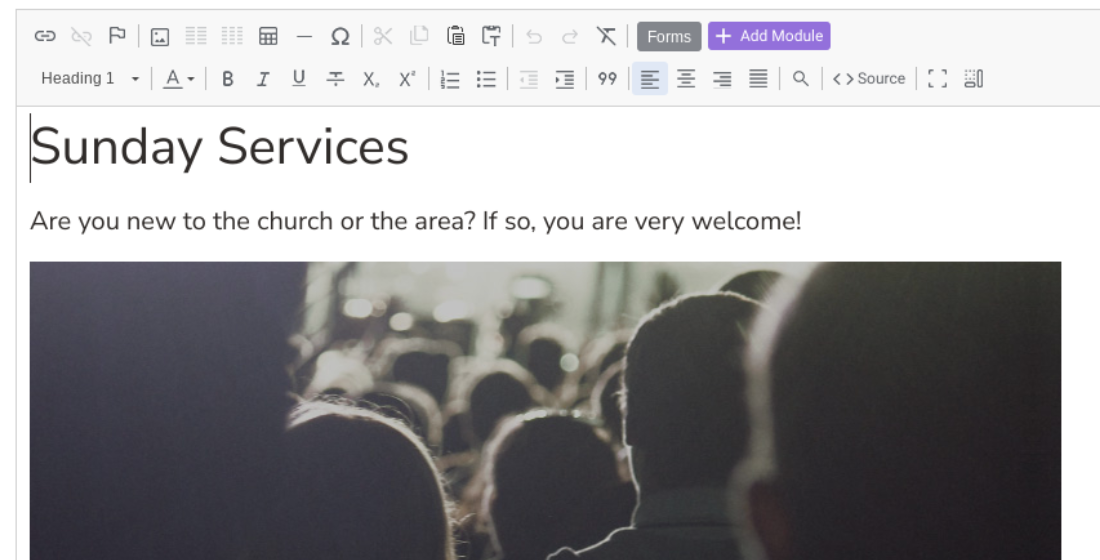The width and height of the screenshot is (1100, 560).
Task: Toggle superscript formatting
Action: (408, 79)
